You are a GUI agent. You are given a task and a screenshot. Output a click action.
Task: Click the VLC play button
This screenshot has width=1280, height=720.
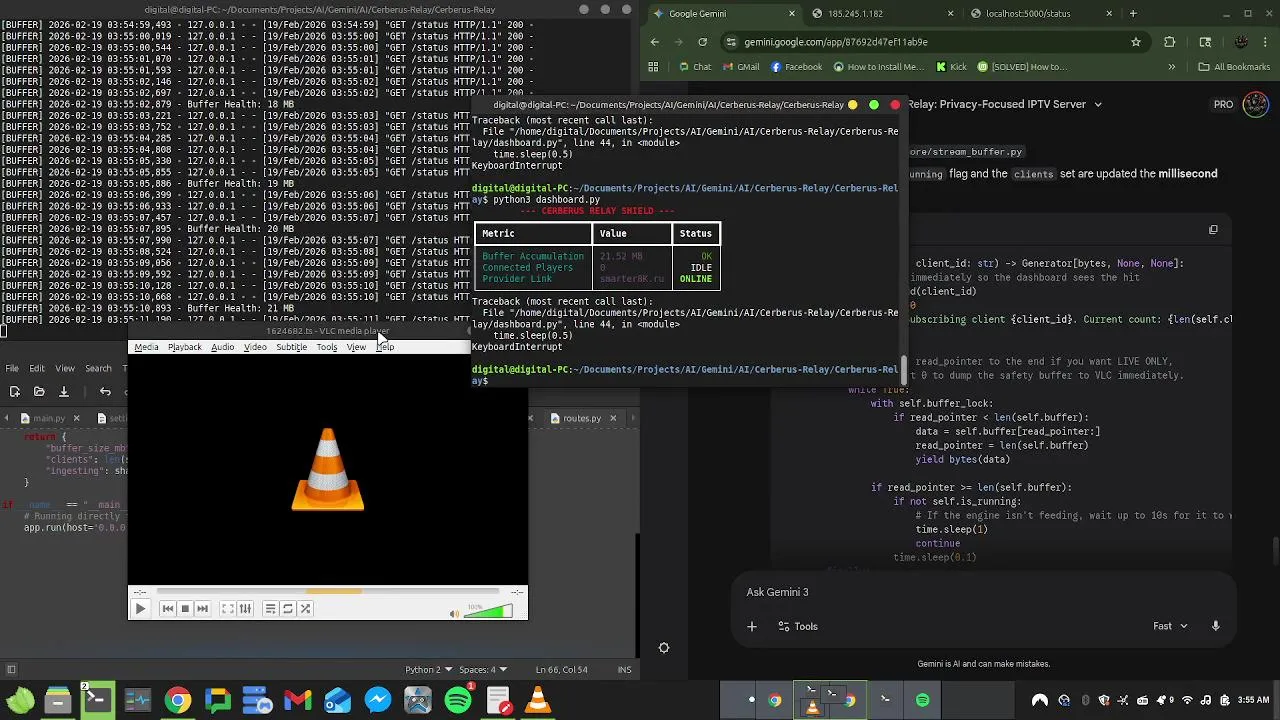point(140,608)
